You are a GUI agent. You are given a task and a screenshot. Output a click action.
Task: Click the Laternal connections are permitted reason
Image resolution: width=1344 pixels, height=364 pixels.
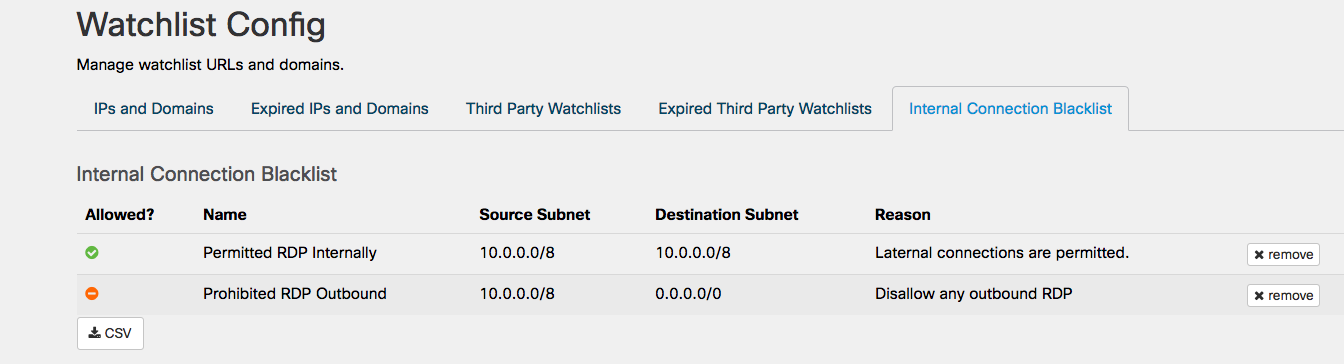1002,253
